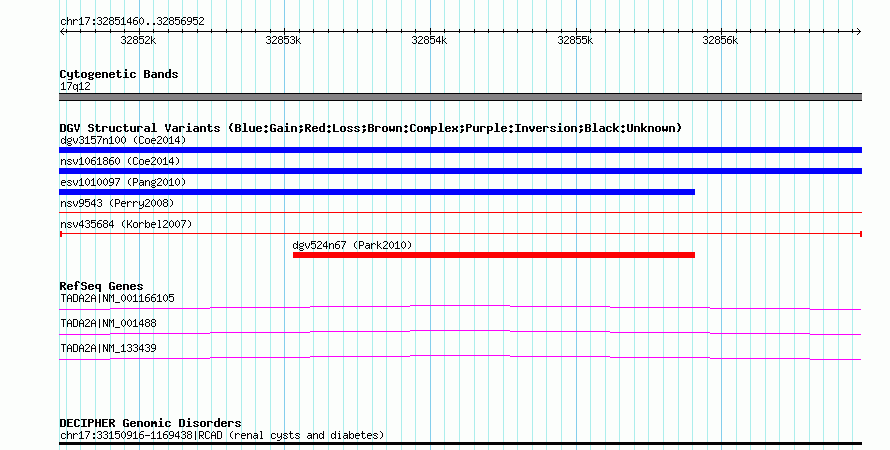Select the nsv1061860 blue gain variant bar
890x450 pixels.
(460, 171)
